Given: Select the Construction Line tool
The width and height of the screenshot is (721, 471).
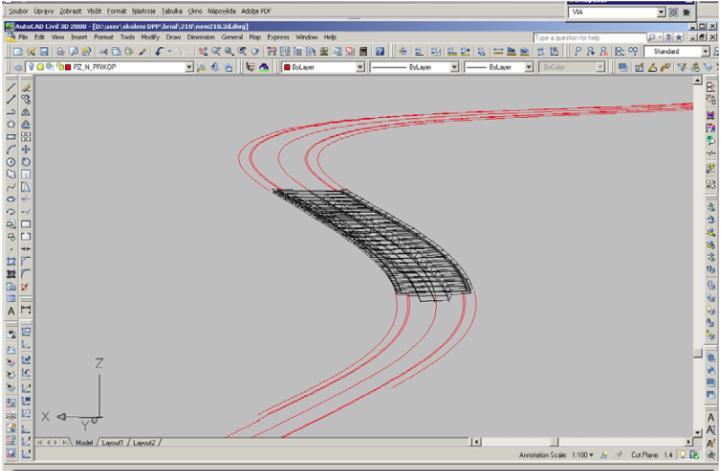Looking at the screenshot, I should pyautogui.click(x=11, y=99).
